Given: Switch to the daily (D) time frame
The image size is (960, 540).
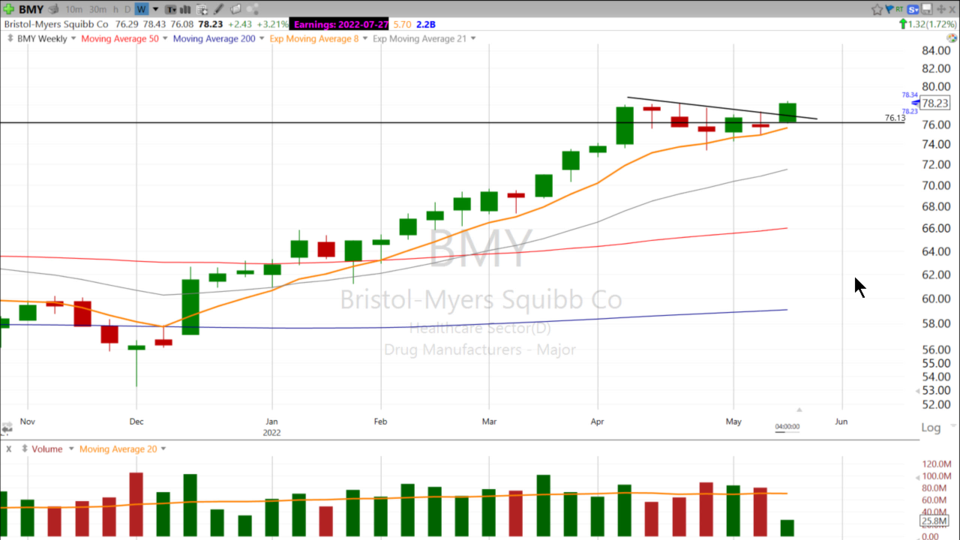Looking at the screenshot, I should pos(127,9).
